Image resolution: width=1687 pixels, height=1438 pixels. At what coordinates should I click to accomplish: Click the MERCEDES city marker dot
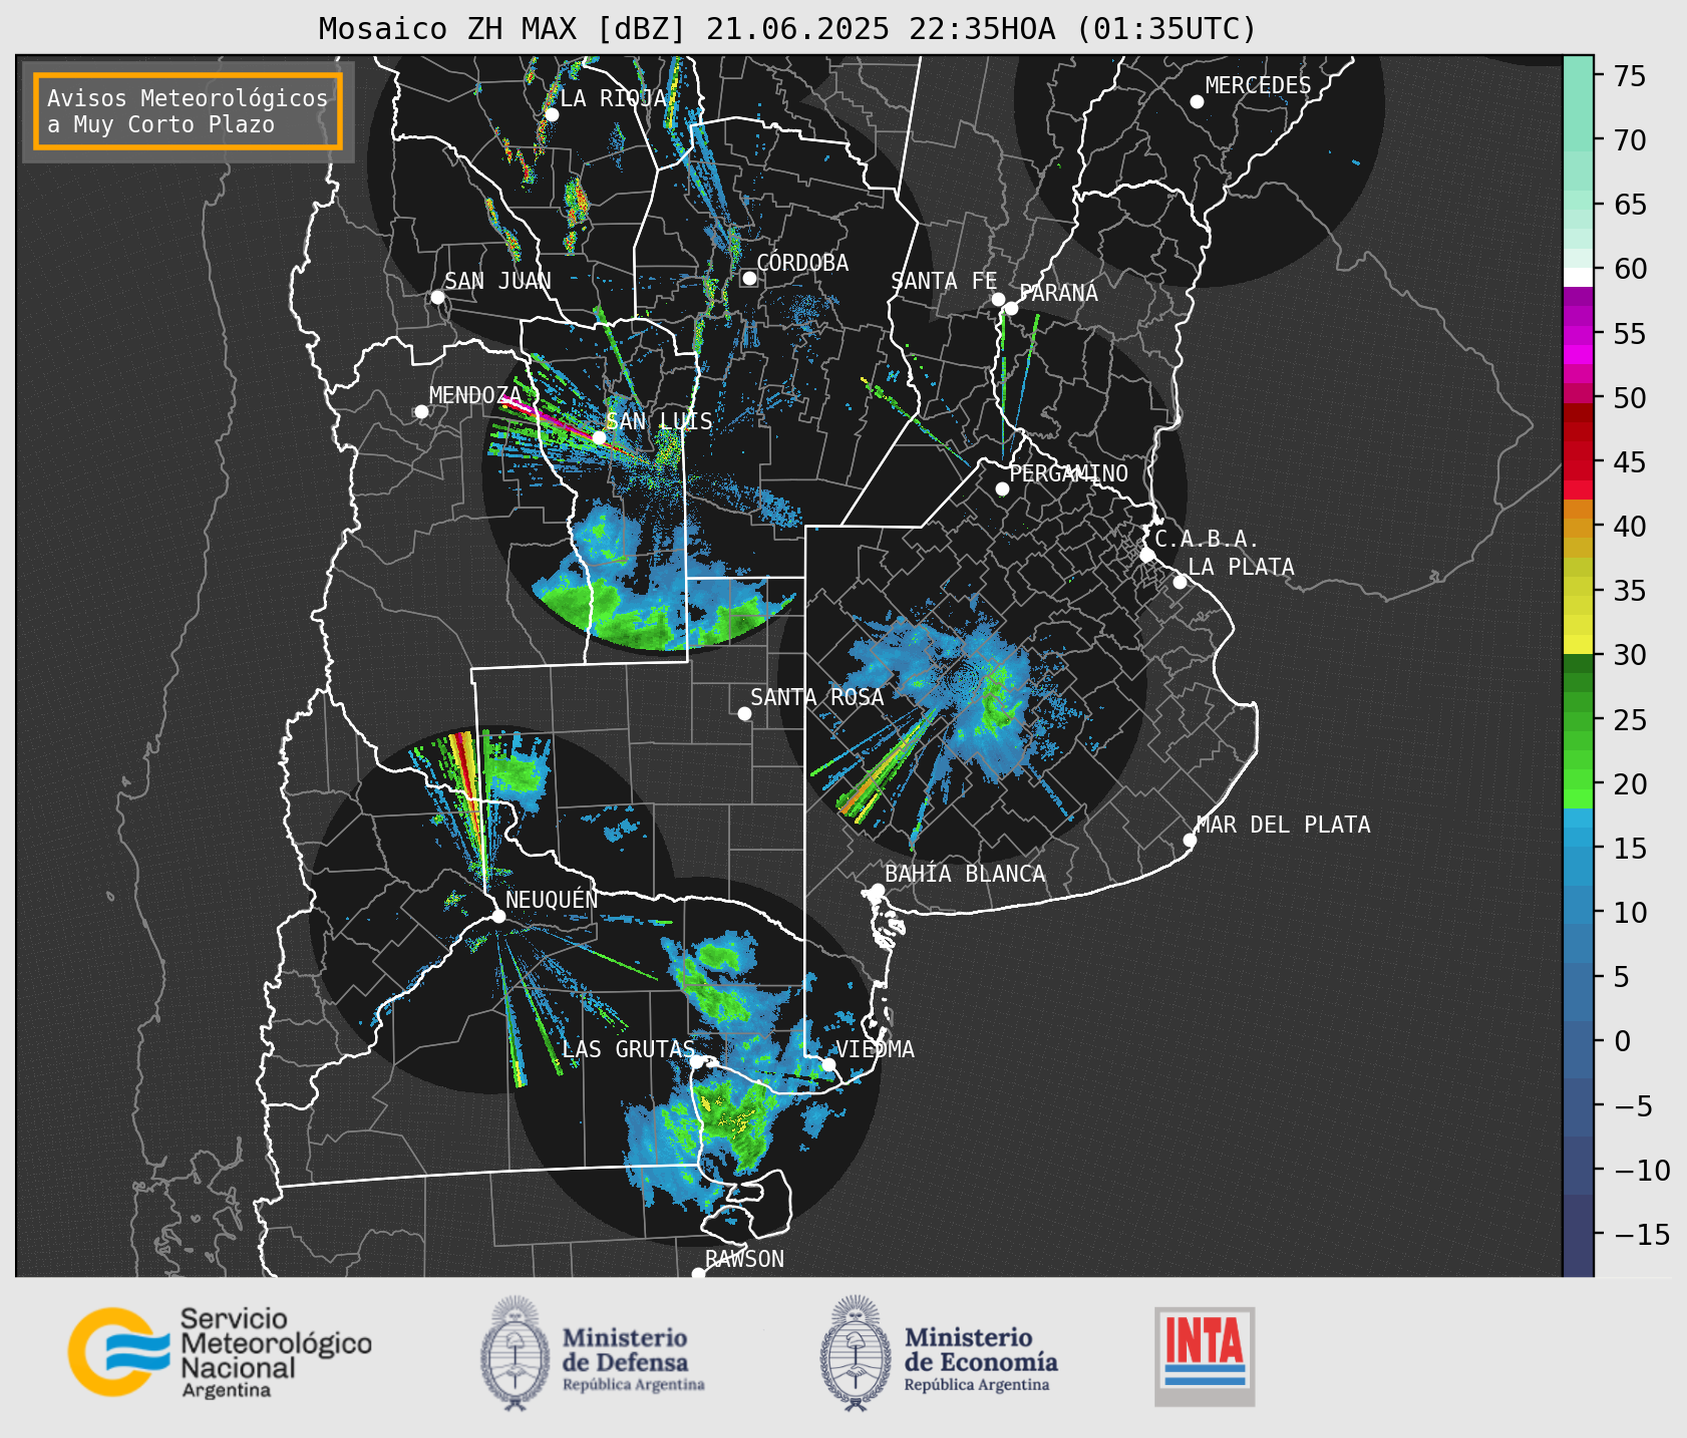click(x=1196, y=102)
